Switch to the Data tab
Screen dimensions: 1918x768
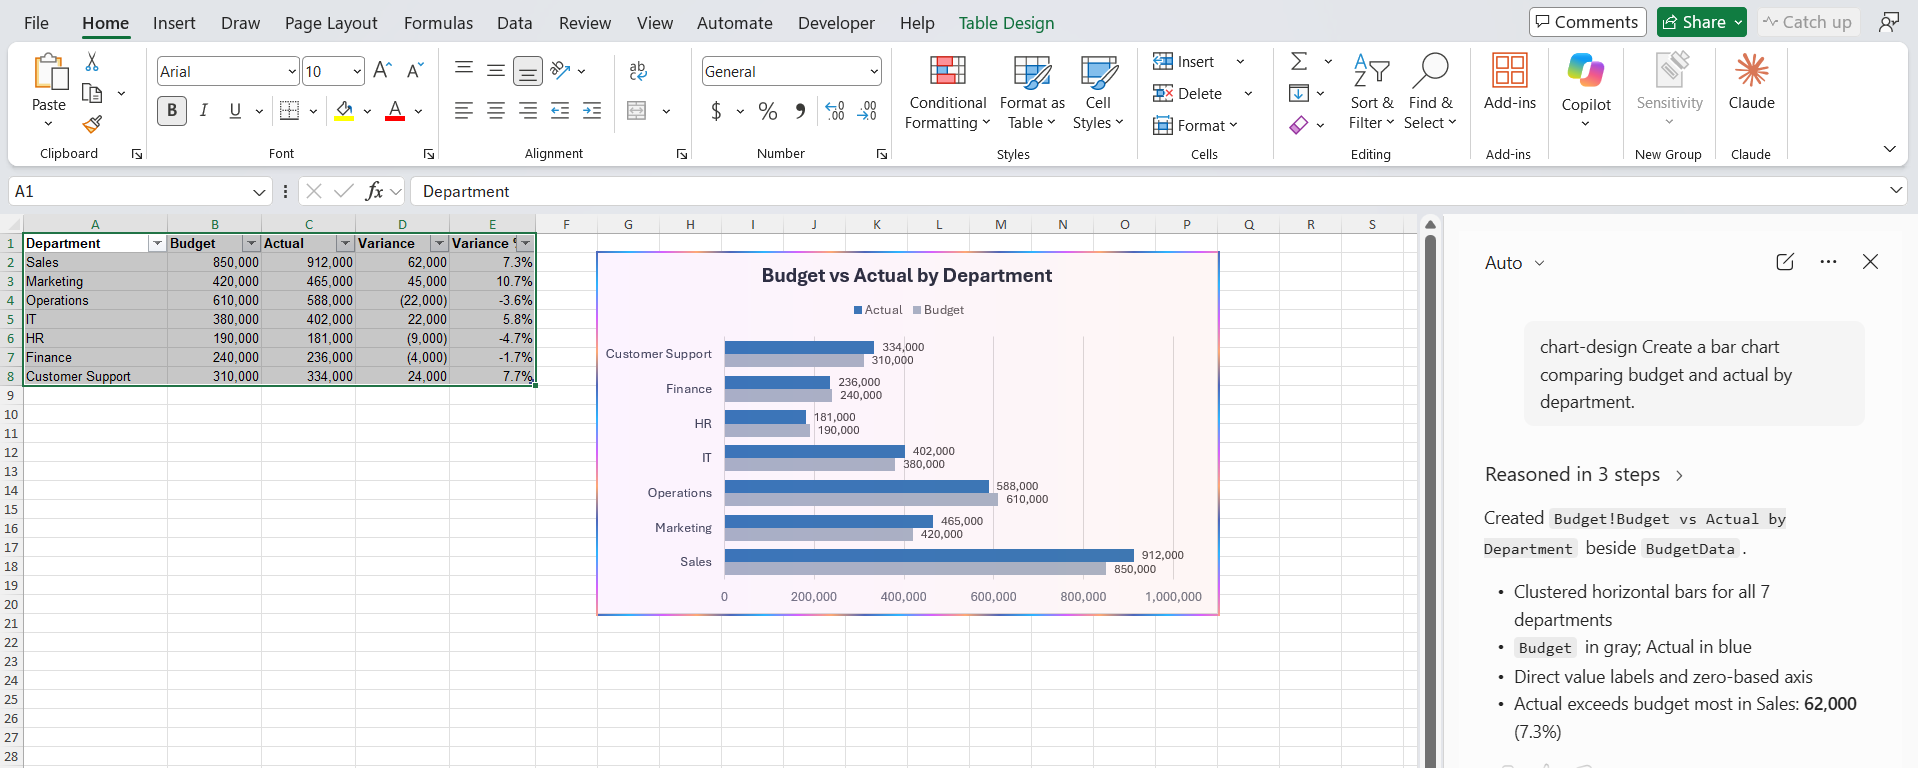click(x=514, y=22)
